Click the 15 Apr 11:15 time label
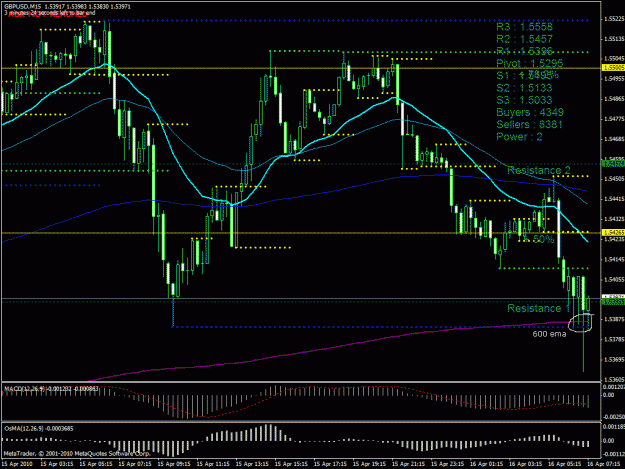Screen dimensions: 625x469 (213, 464)
